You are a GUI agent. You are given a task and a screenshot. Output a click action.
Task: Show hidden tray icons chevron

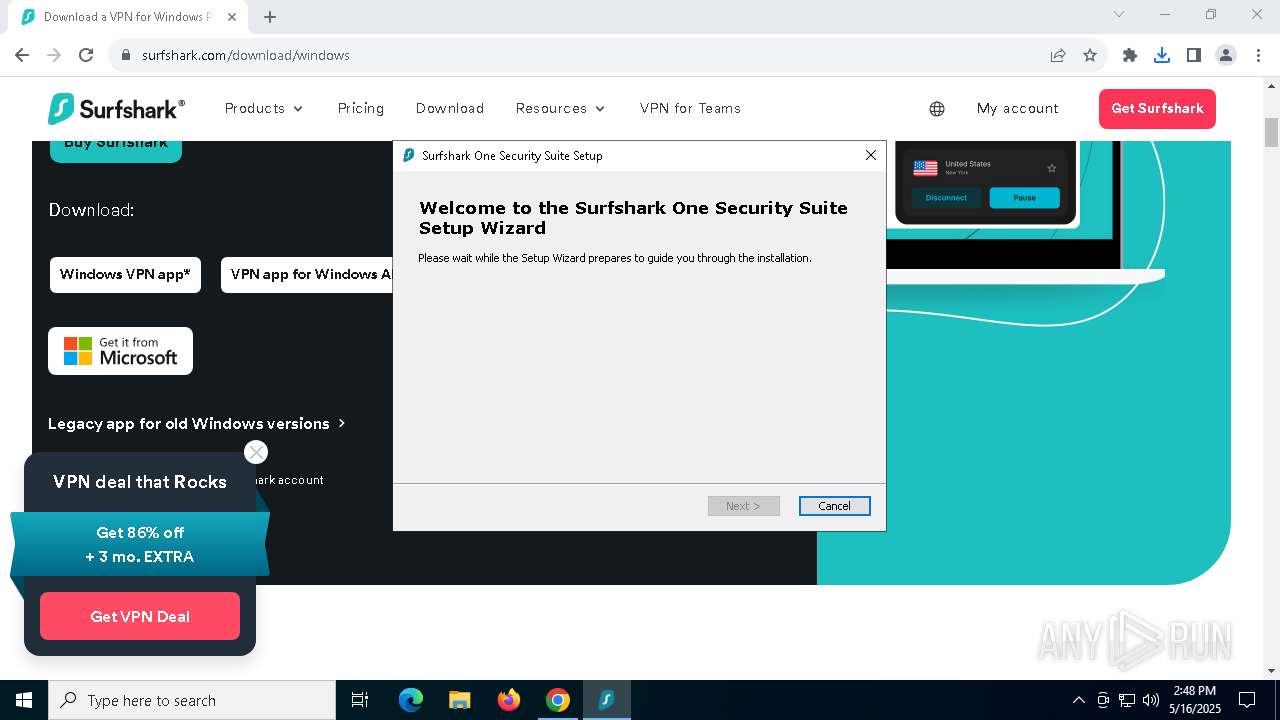point(1078,700)
